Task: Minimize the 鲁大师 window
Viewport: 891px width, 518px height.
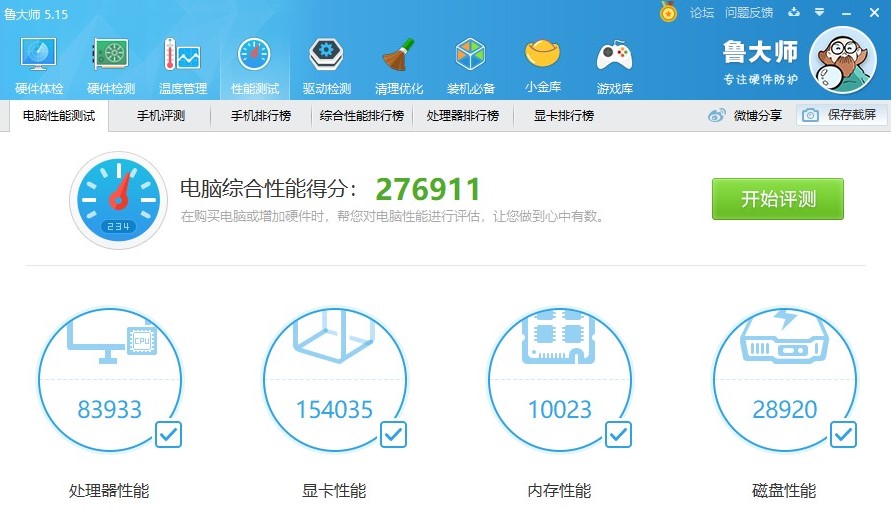Action: point(847,12)
